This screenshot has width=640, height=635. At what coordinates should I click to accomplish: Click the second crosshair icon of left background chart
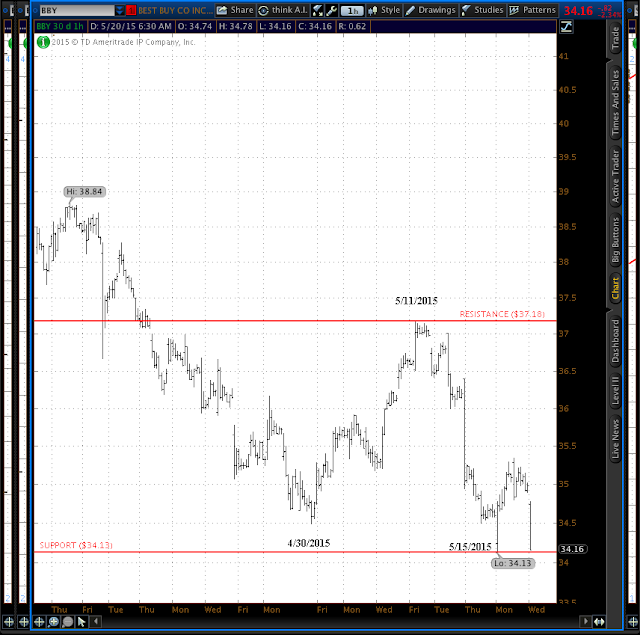(24, 622)
